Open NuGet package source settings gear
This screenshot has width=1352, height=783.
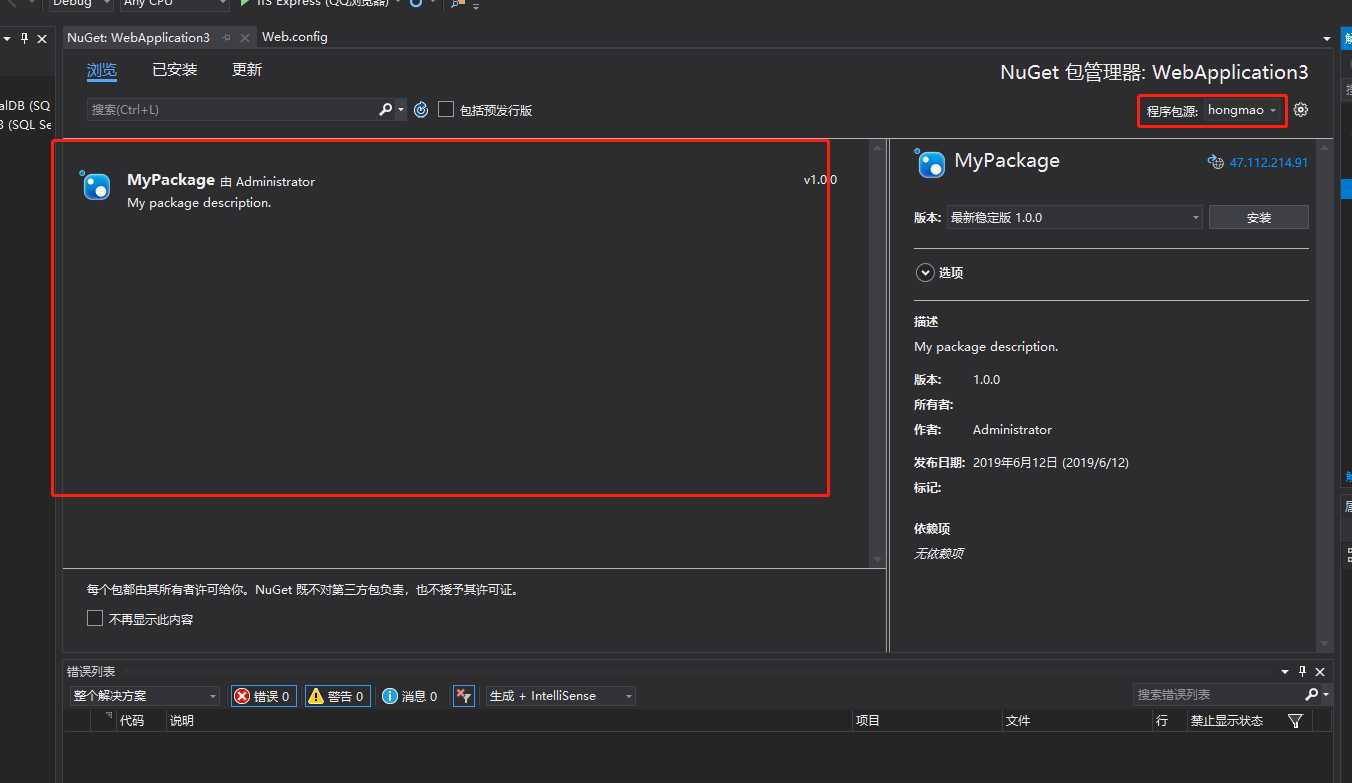pos(1300,110)
